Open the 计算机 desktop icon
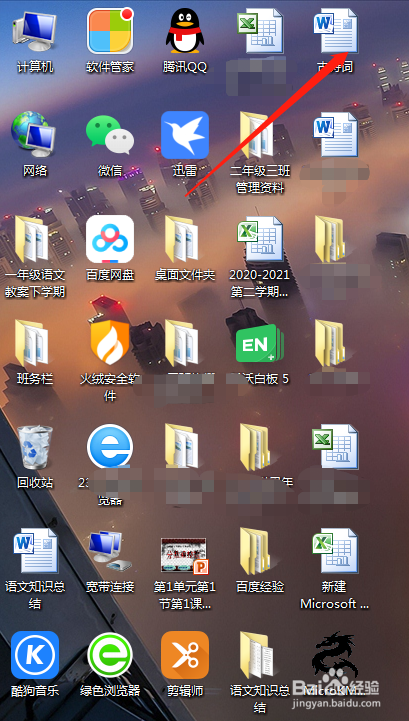409x721 pixels. click(x=35, y=32)
